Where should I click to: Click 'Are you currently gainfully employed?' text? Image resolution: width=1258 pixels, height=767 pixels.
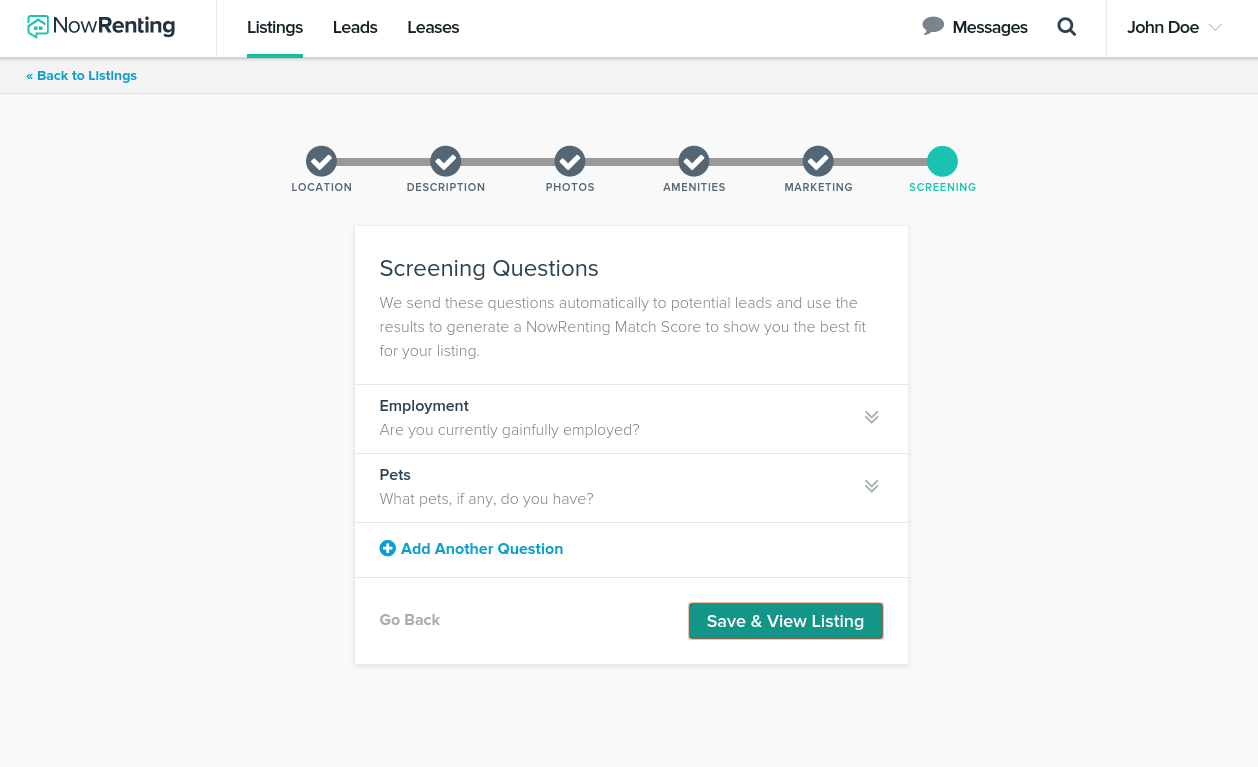coord(509,430)
